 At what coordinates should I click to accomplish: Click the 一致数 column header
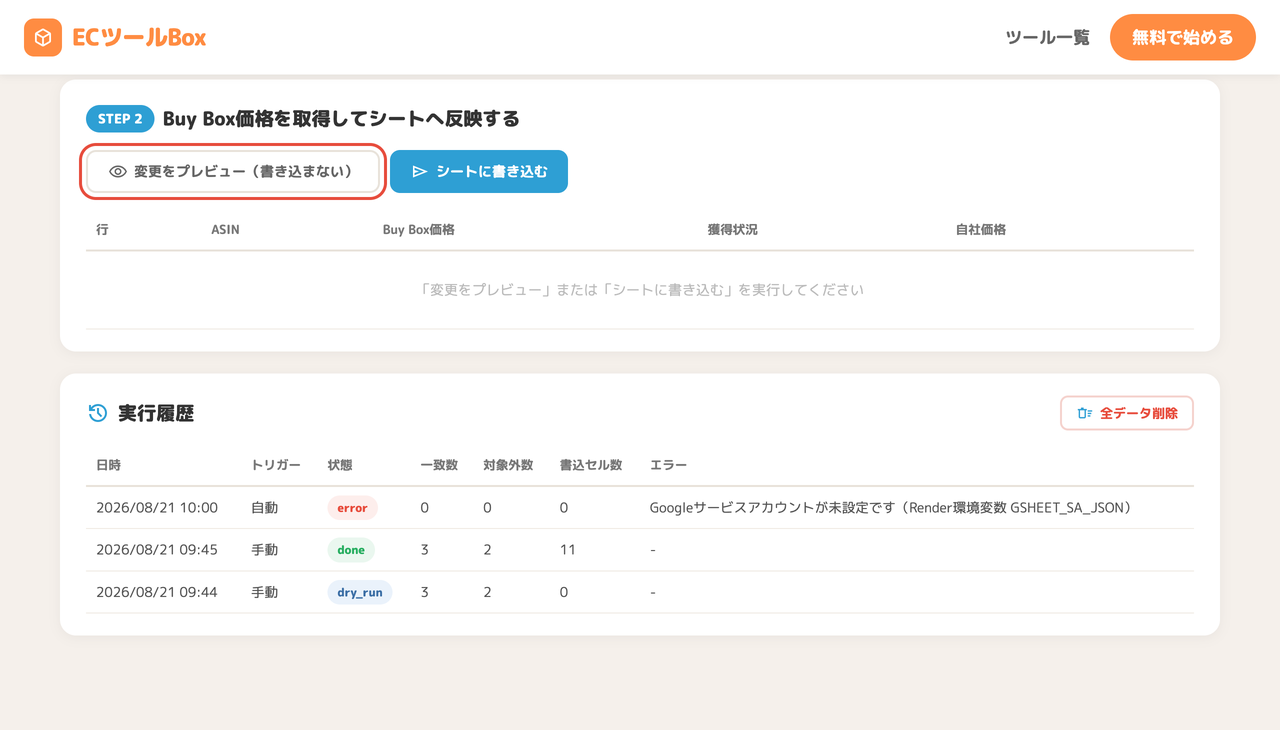(x=439, y=465)
